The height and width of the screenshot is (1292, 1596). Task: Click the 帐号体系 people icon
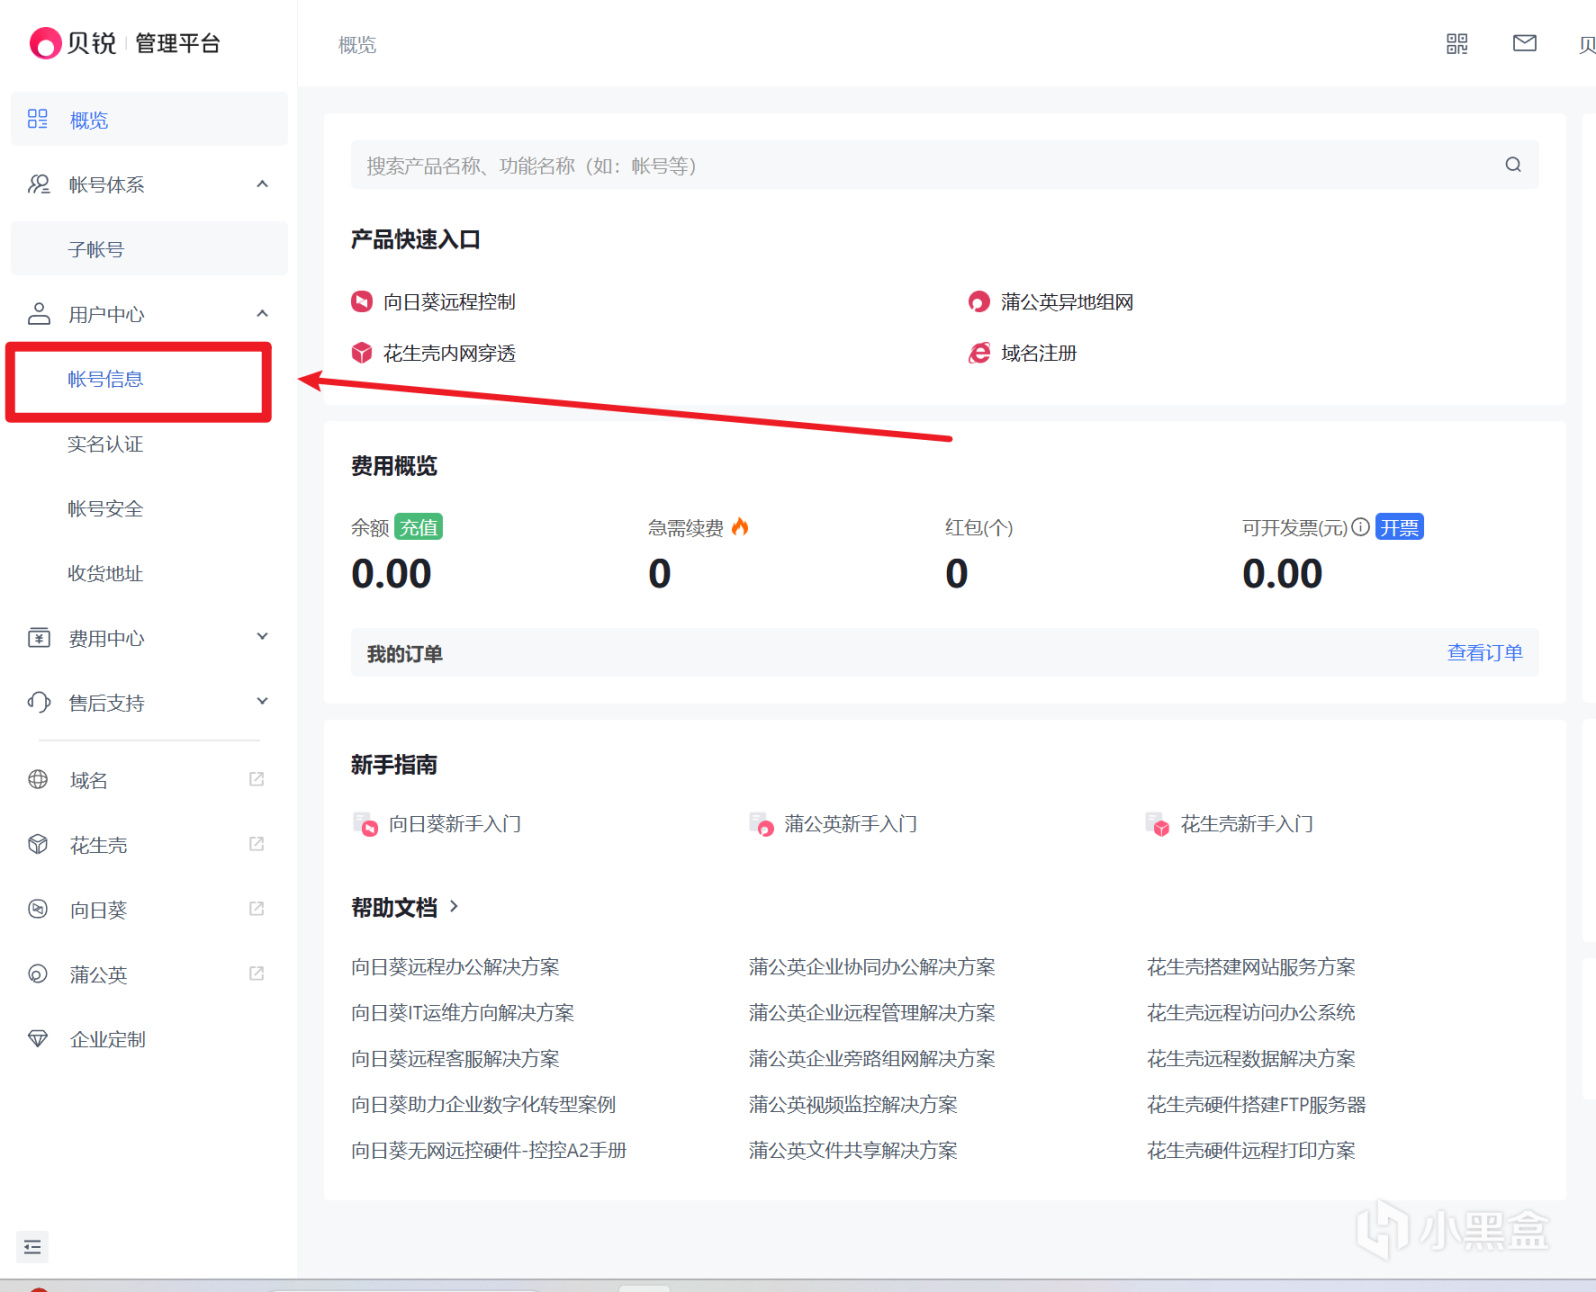[x=38, y=184]
